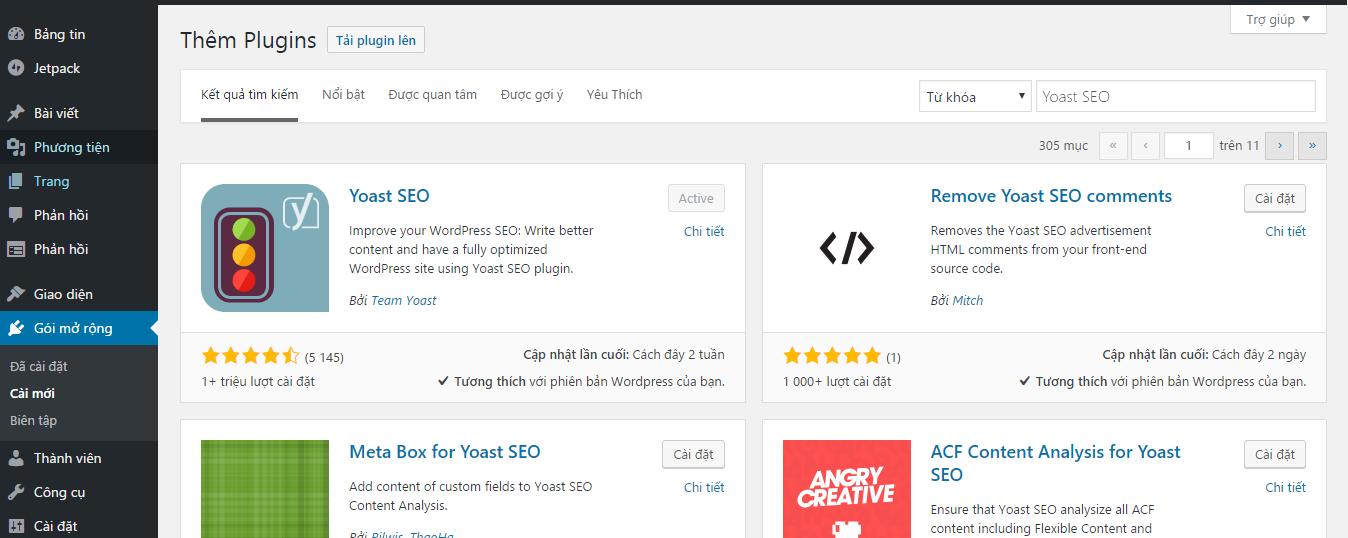Click the Bài viết pin icon
Screen dimensions: 1348x538
16,113
